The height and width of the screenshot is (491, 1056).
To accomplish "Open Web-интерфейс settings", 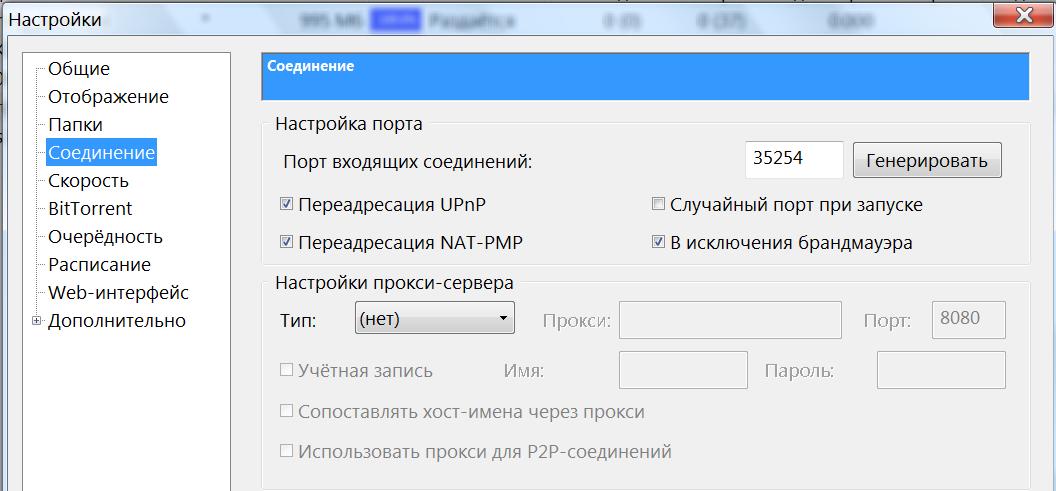I will click(x=118, y=293).
